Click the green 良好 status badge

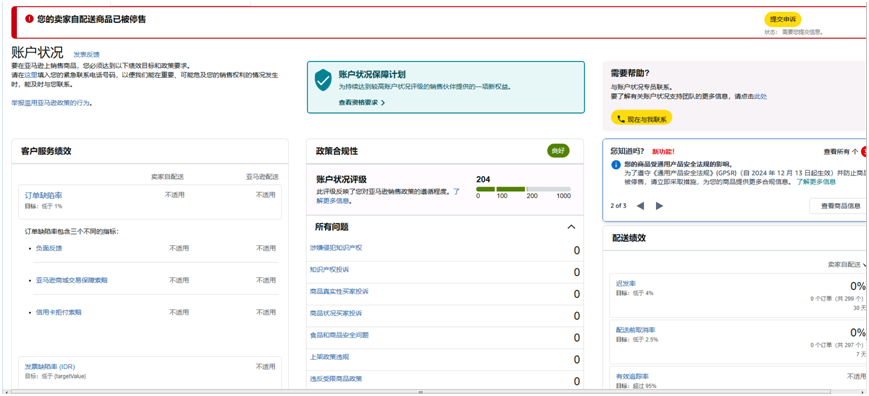click(x=558, y=151)
